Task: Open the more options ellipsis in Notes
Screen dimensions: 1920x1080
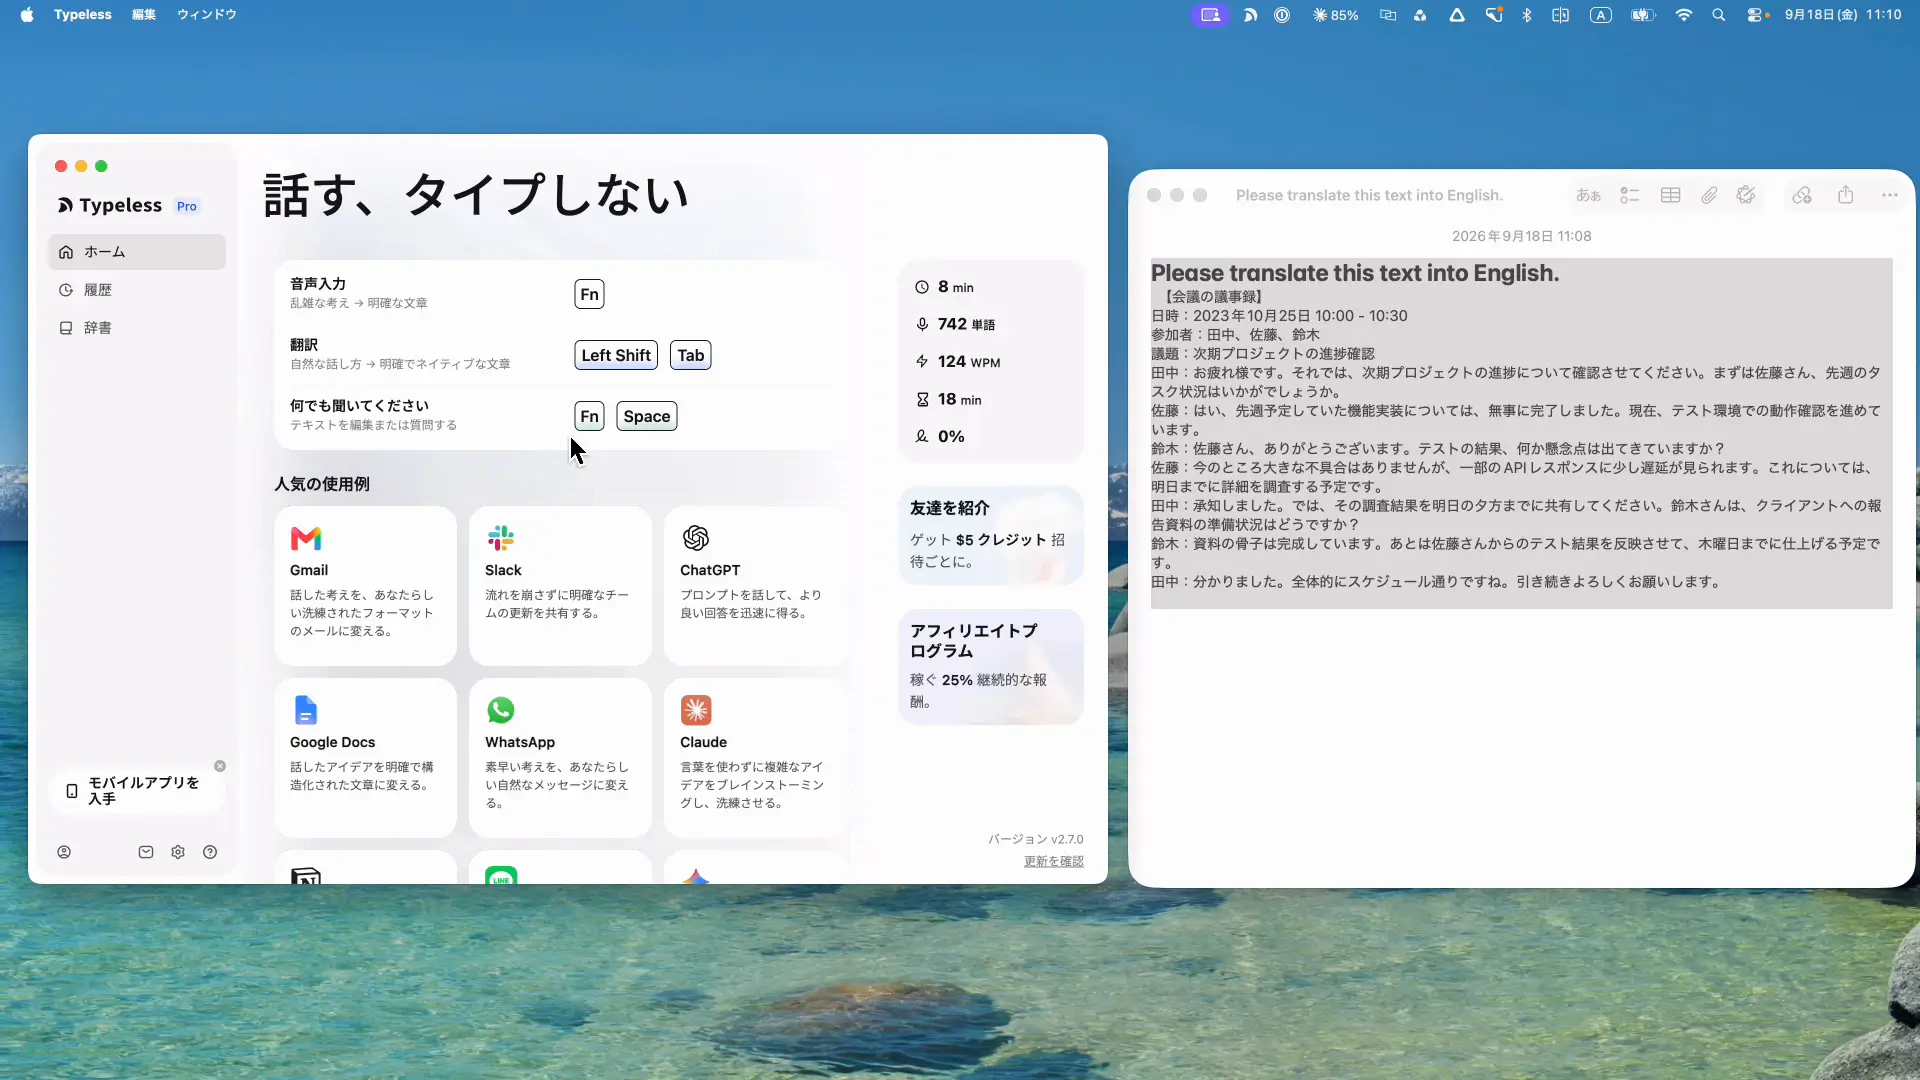Action: click(1890, 195)
